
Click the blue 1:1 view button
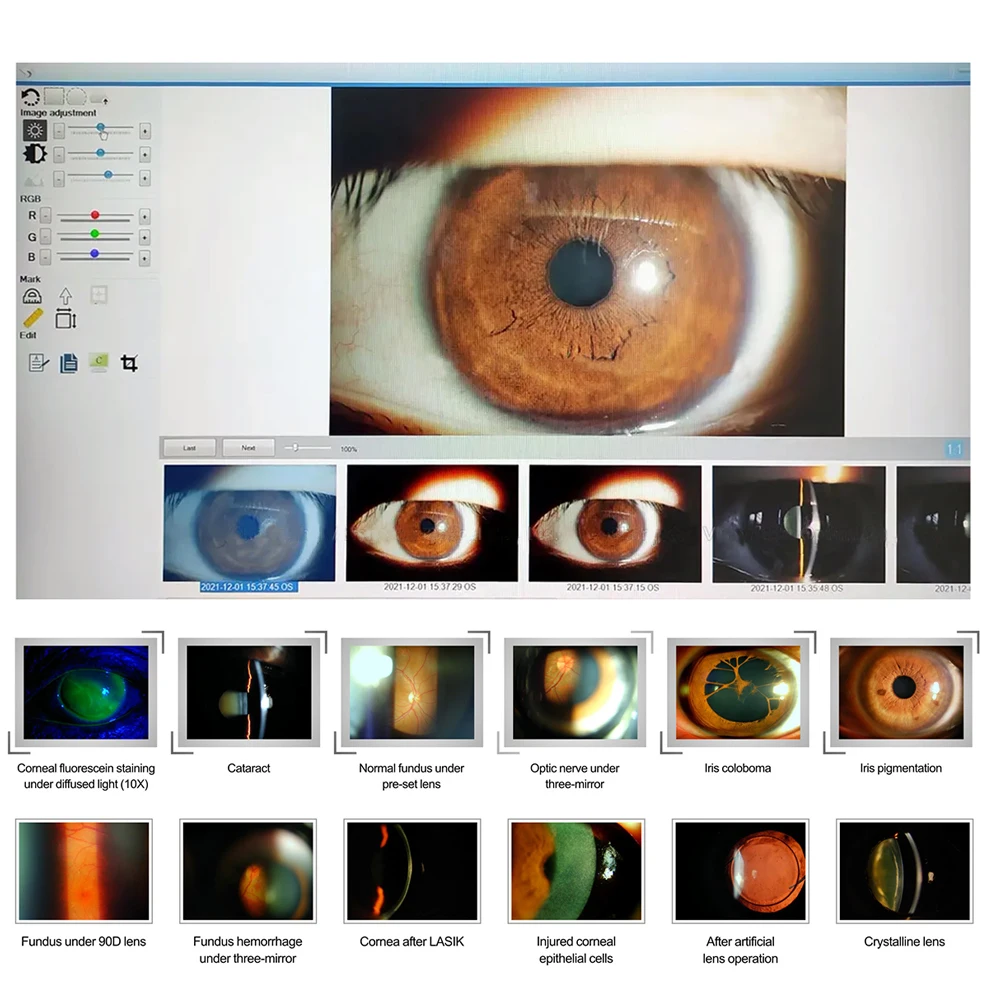click(x=955, y=450)
